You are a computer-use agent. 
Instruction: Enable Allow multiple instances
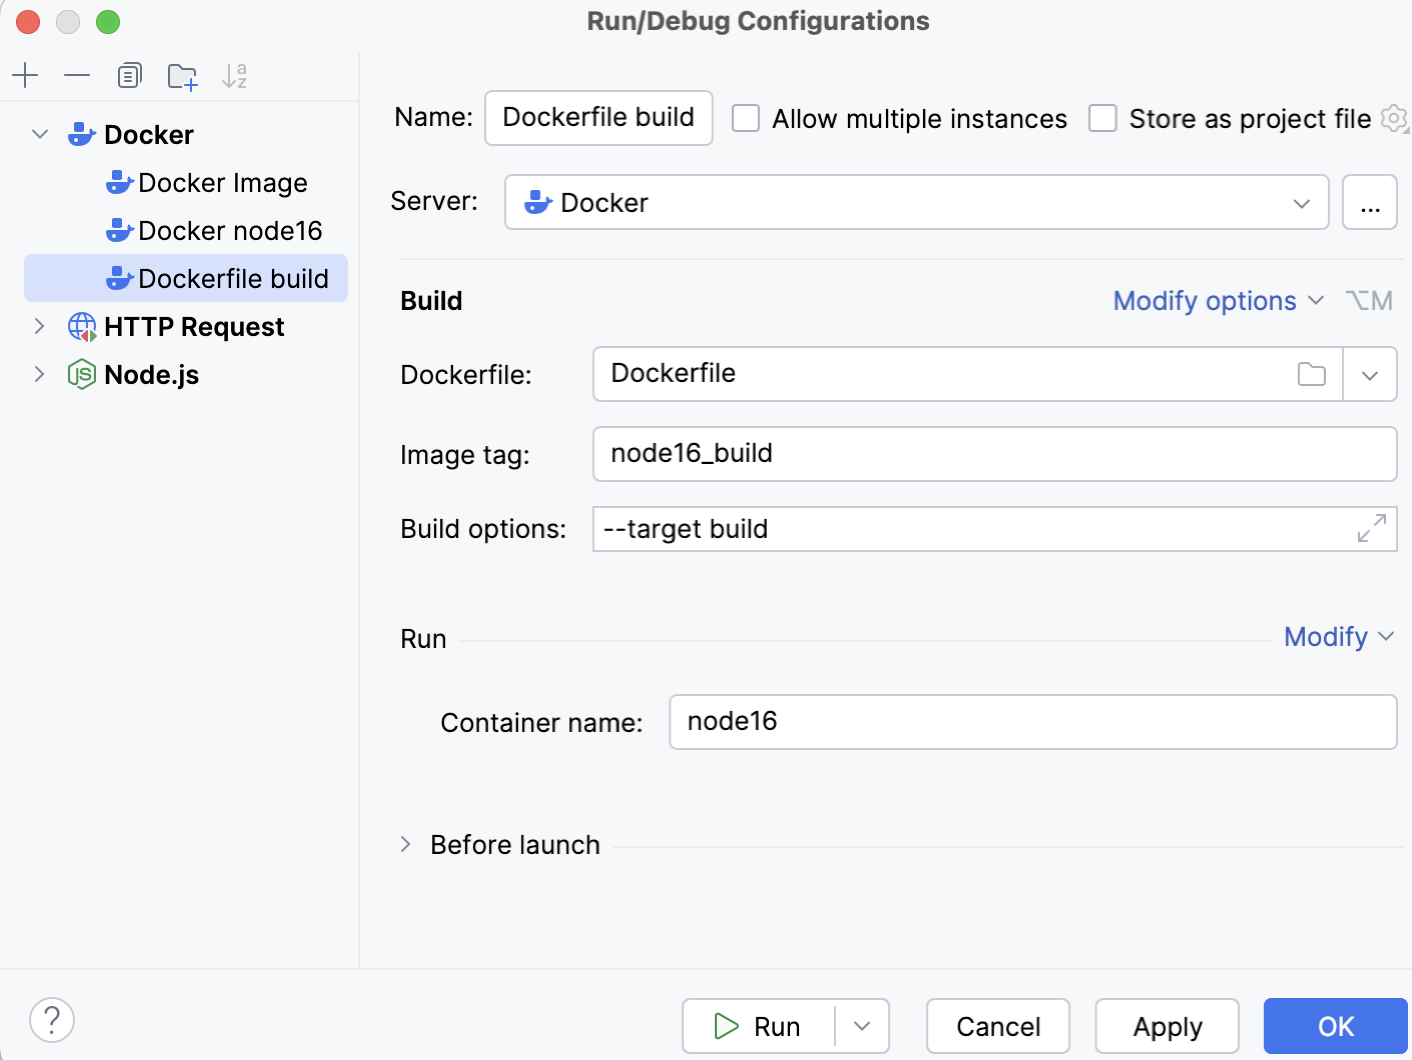click(x=745, y=118)
